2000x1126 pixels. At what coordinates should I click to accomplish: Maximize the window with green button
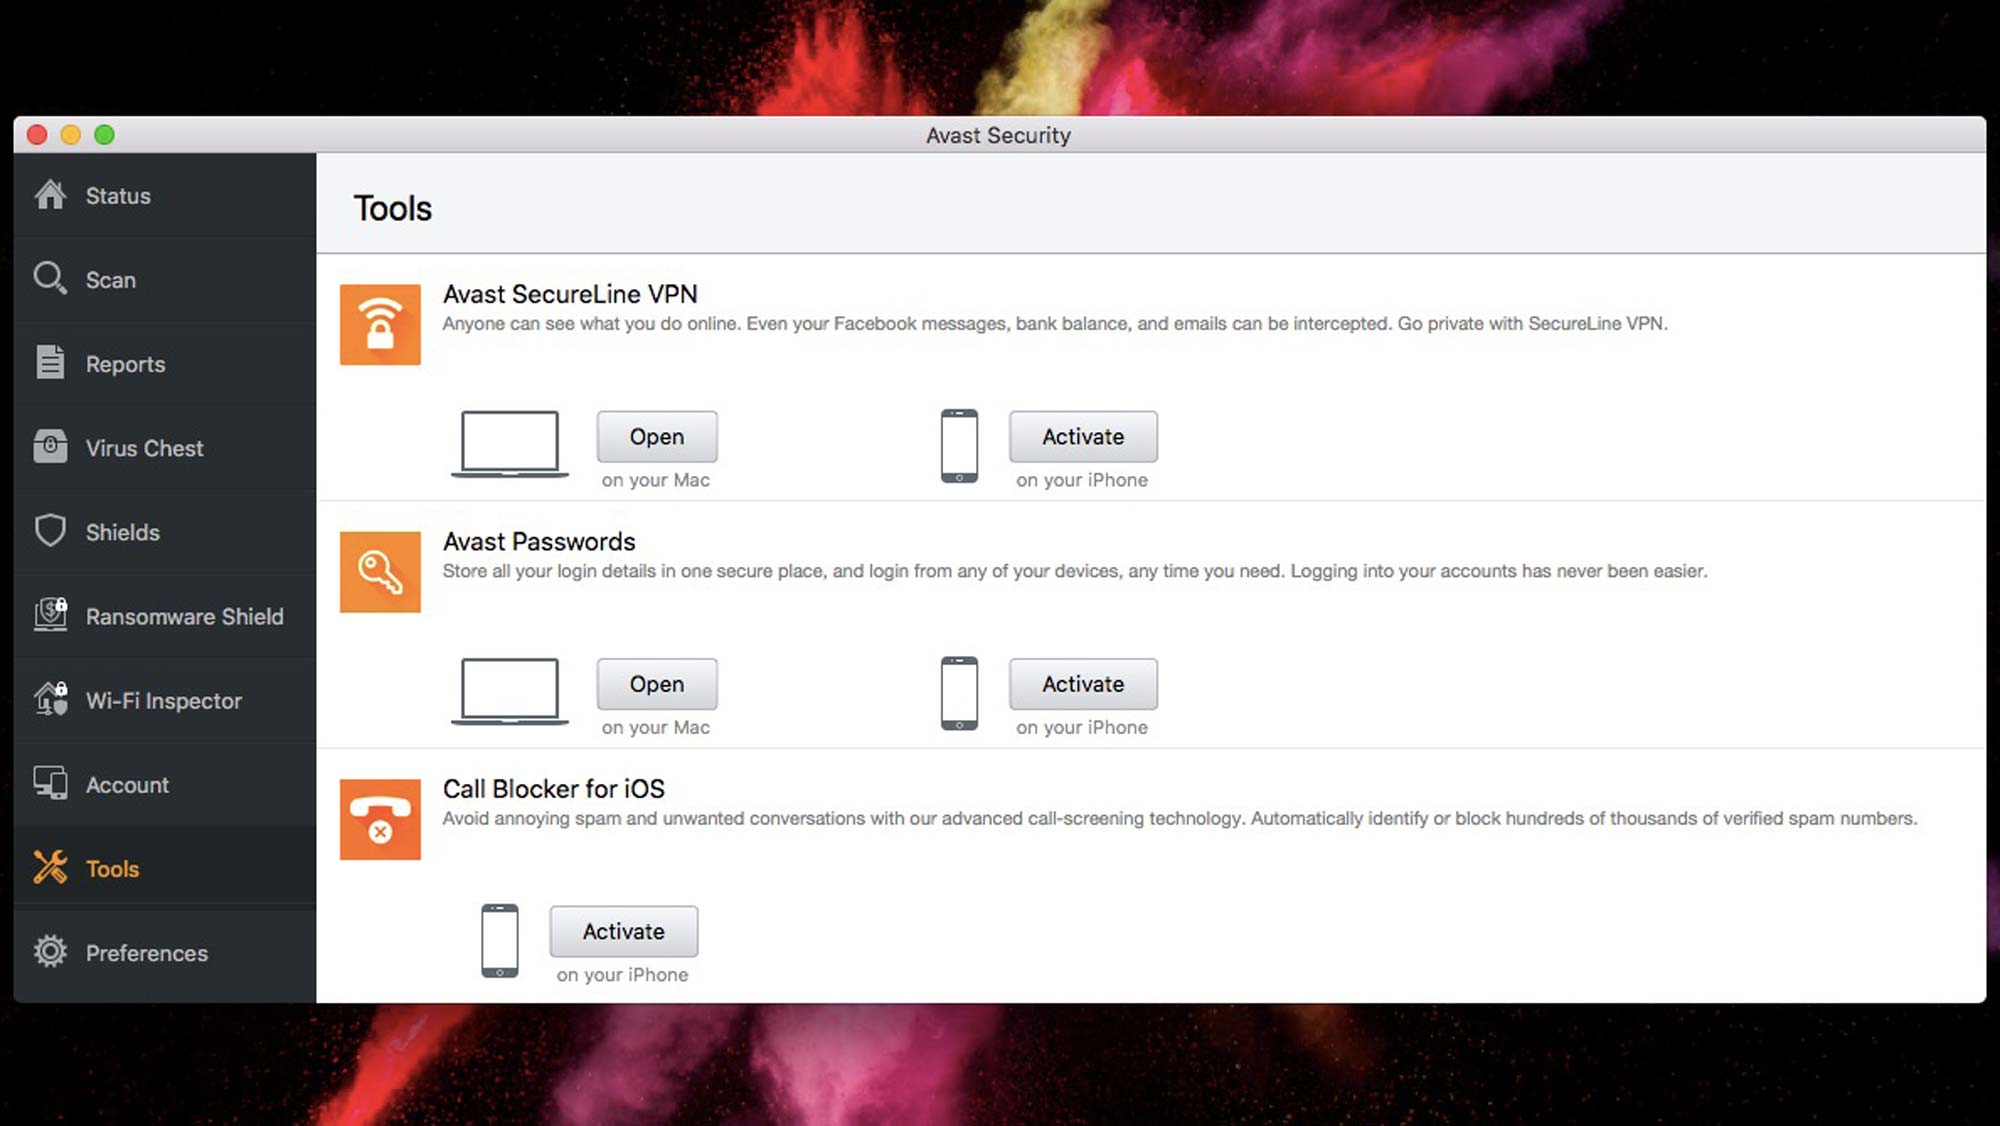(104, 134)
